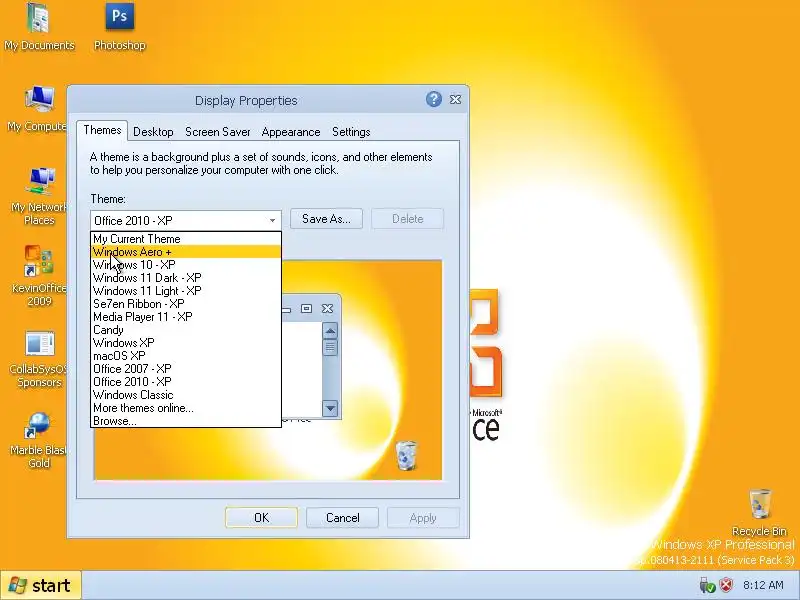Choose My Current Theme from list

coord(186,239)
